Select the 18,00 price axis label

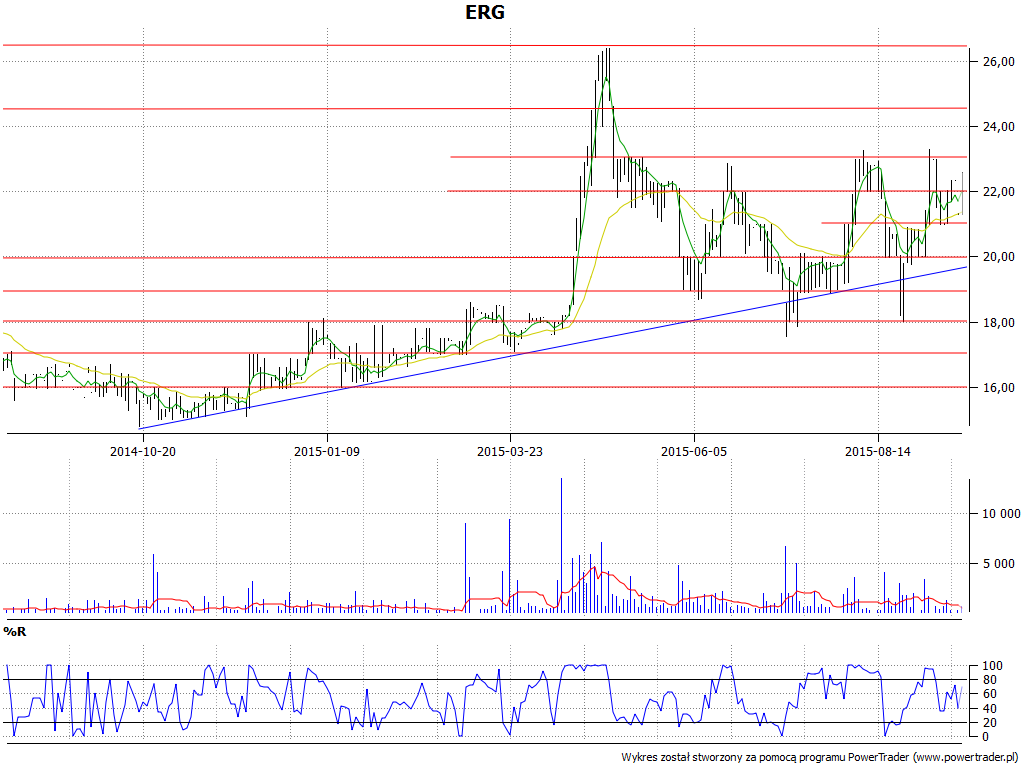pyautogui.click(x=999, y=323)
